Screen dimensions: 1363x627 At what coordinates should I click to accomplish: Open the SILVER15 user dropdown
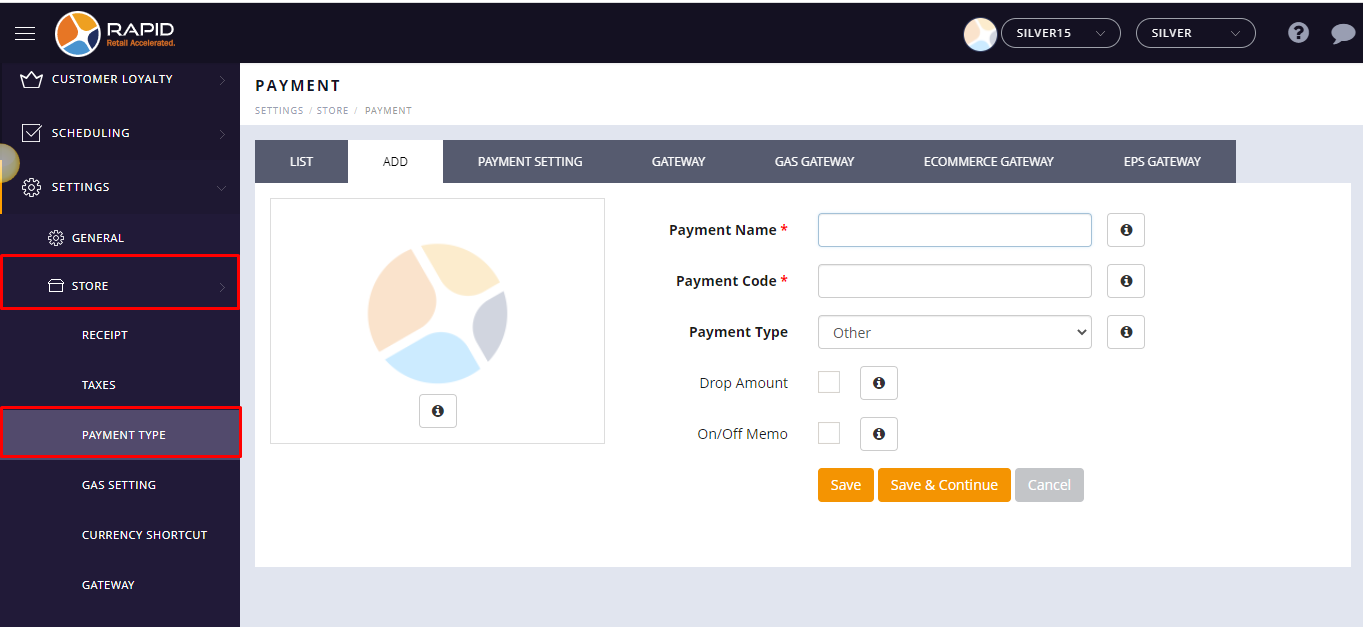pyautogui.click(x=1059, y=33)
